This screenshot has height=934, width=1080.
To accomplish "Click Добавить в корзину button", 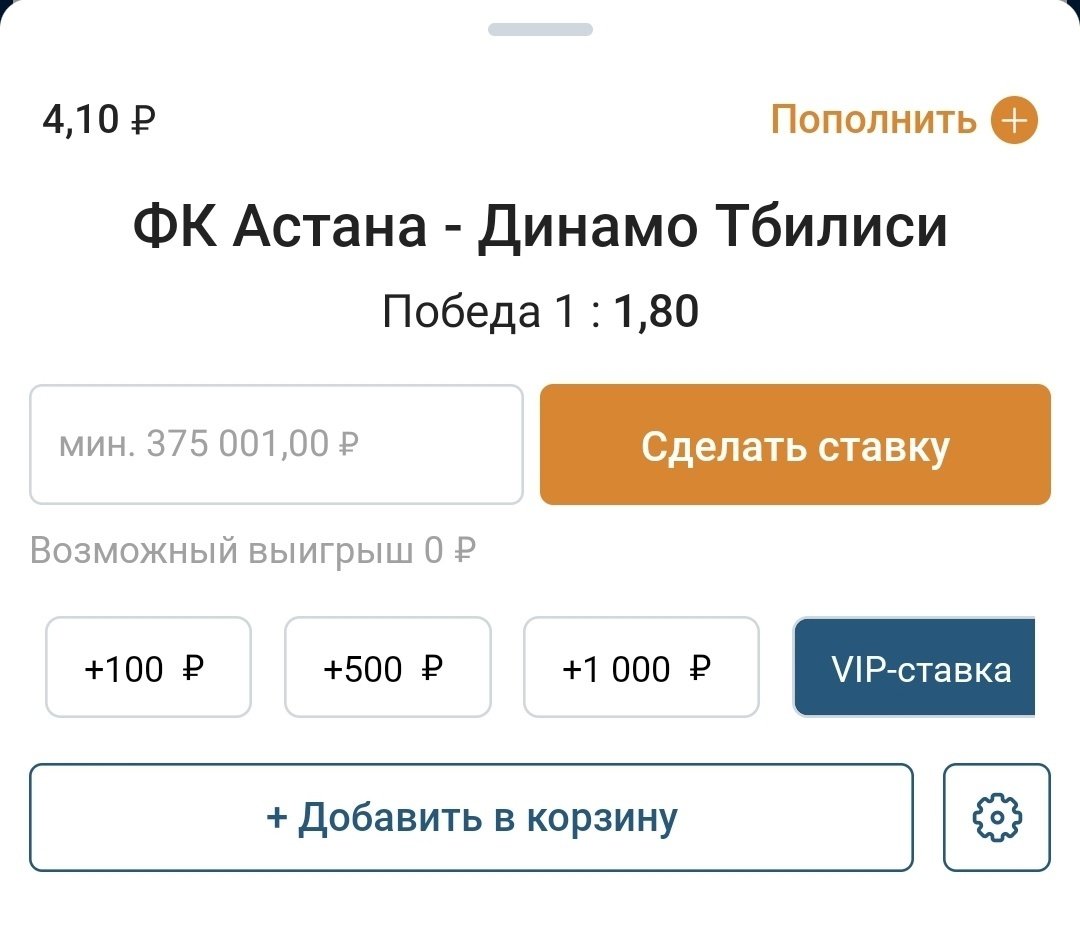I will [x=471, y=817].
